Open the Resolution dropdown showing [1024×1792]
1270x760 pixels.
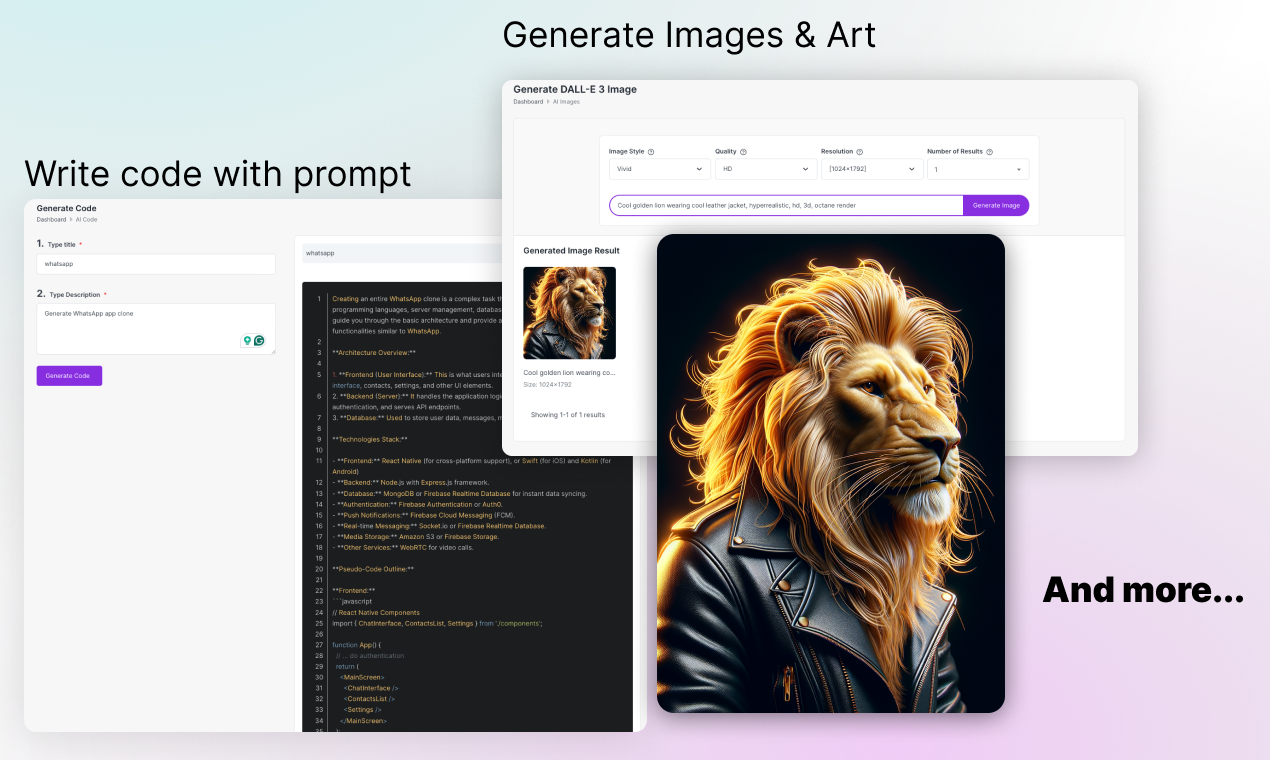(872, 169)
